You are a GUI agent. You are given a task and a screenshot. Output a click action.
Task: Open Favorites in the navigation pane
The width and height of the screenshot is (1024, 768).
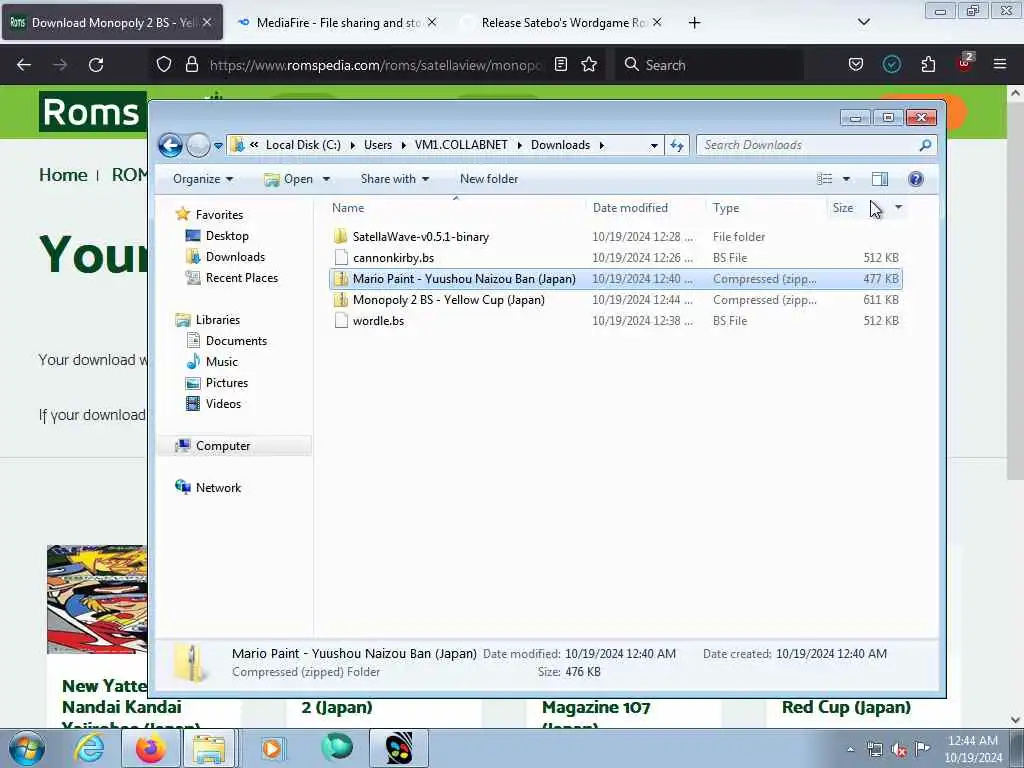pos(219,215)
